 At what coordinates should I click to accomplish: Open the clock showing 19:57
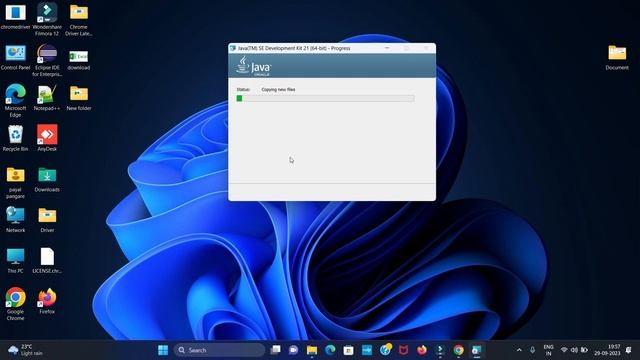pos(608,350)
